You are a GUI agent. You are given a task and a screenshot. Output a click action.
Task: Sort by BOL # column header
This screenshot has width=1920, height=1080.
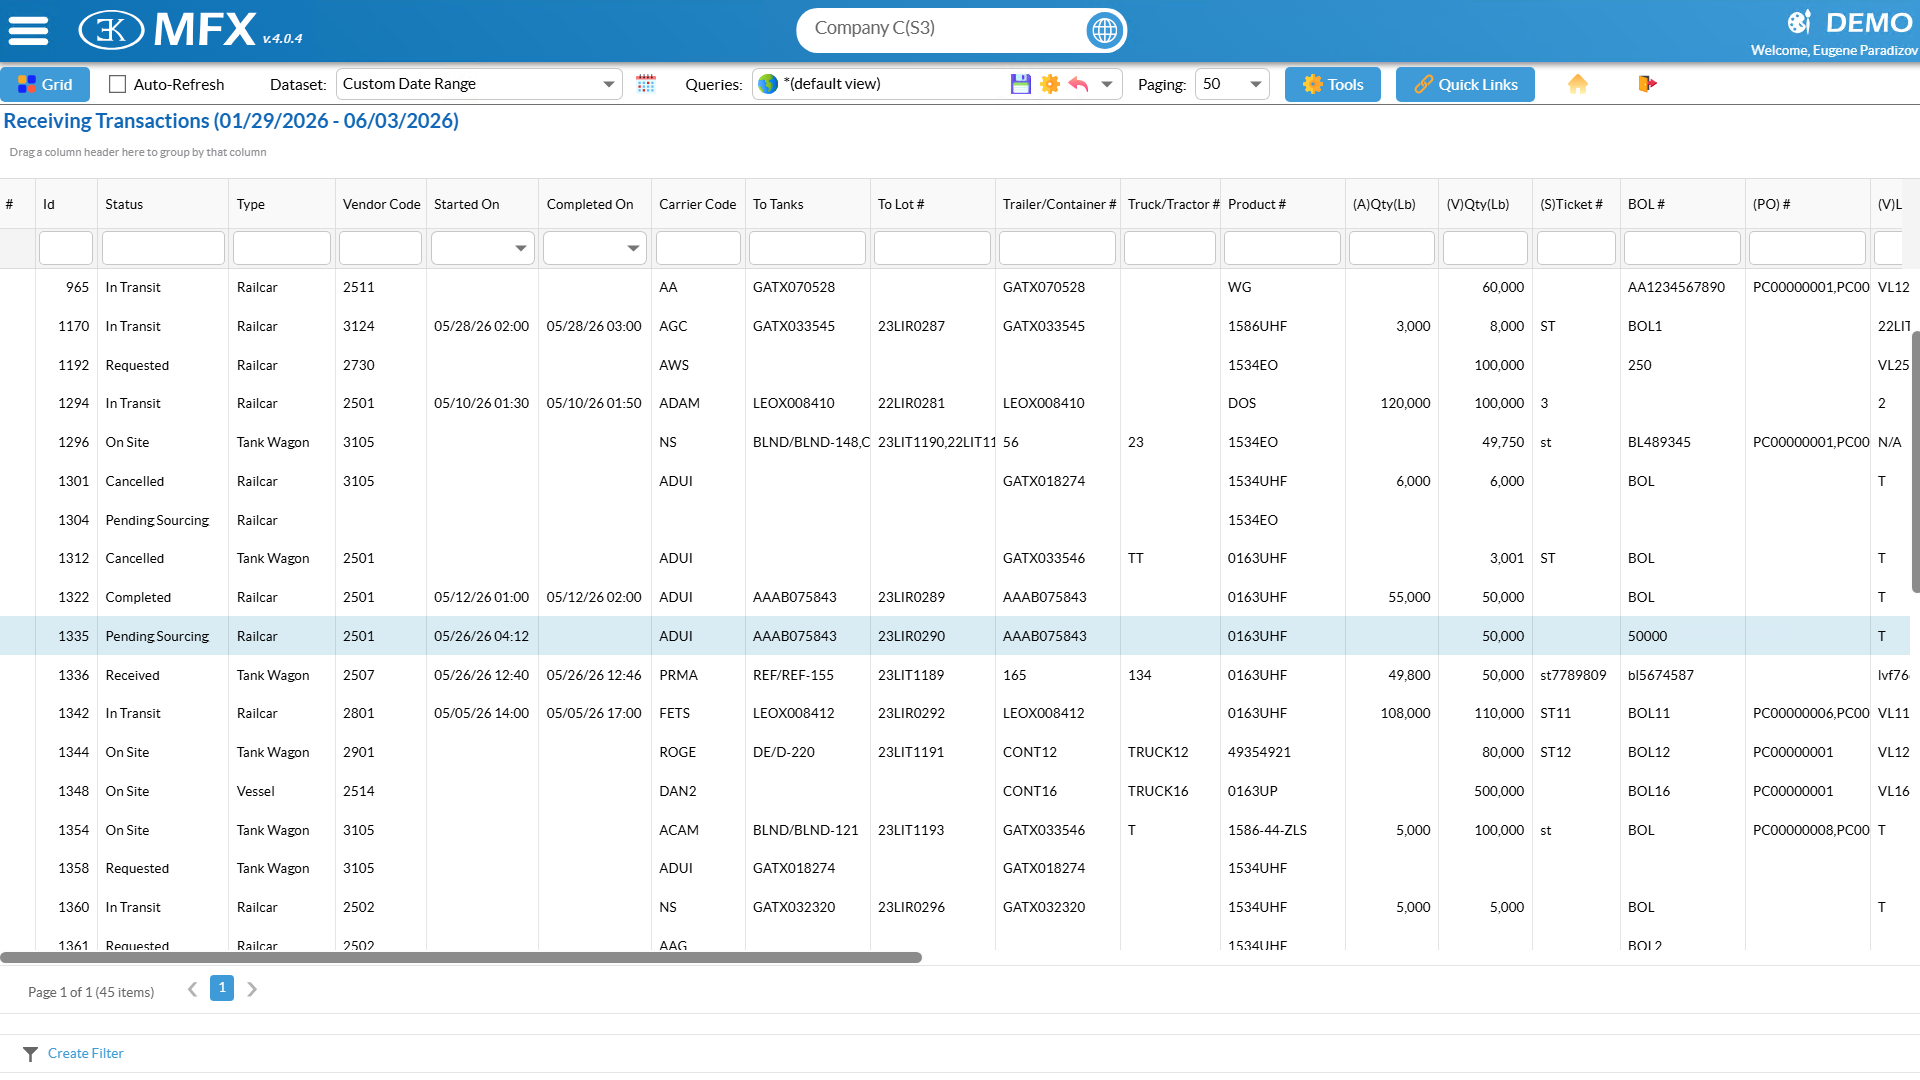1682,204
